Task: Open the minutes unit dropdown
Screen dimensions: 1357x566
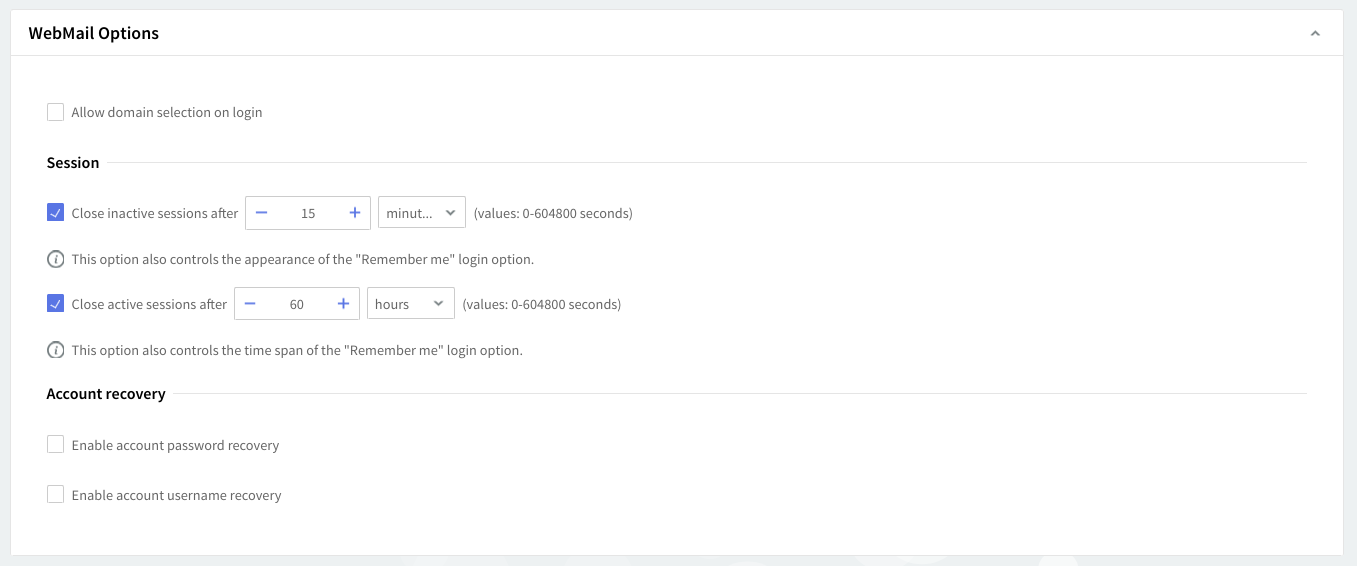Action: pos(421,213)
